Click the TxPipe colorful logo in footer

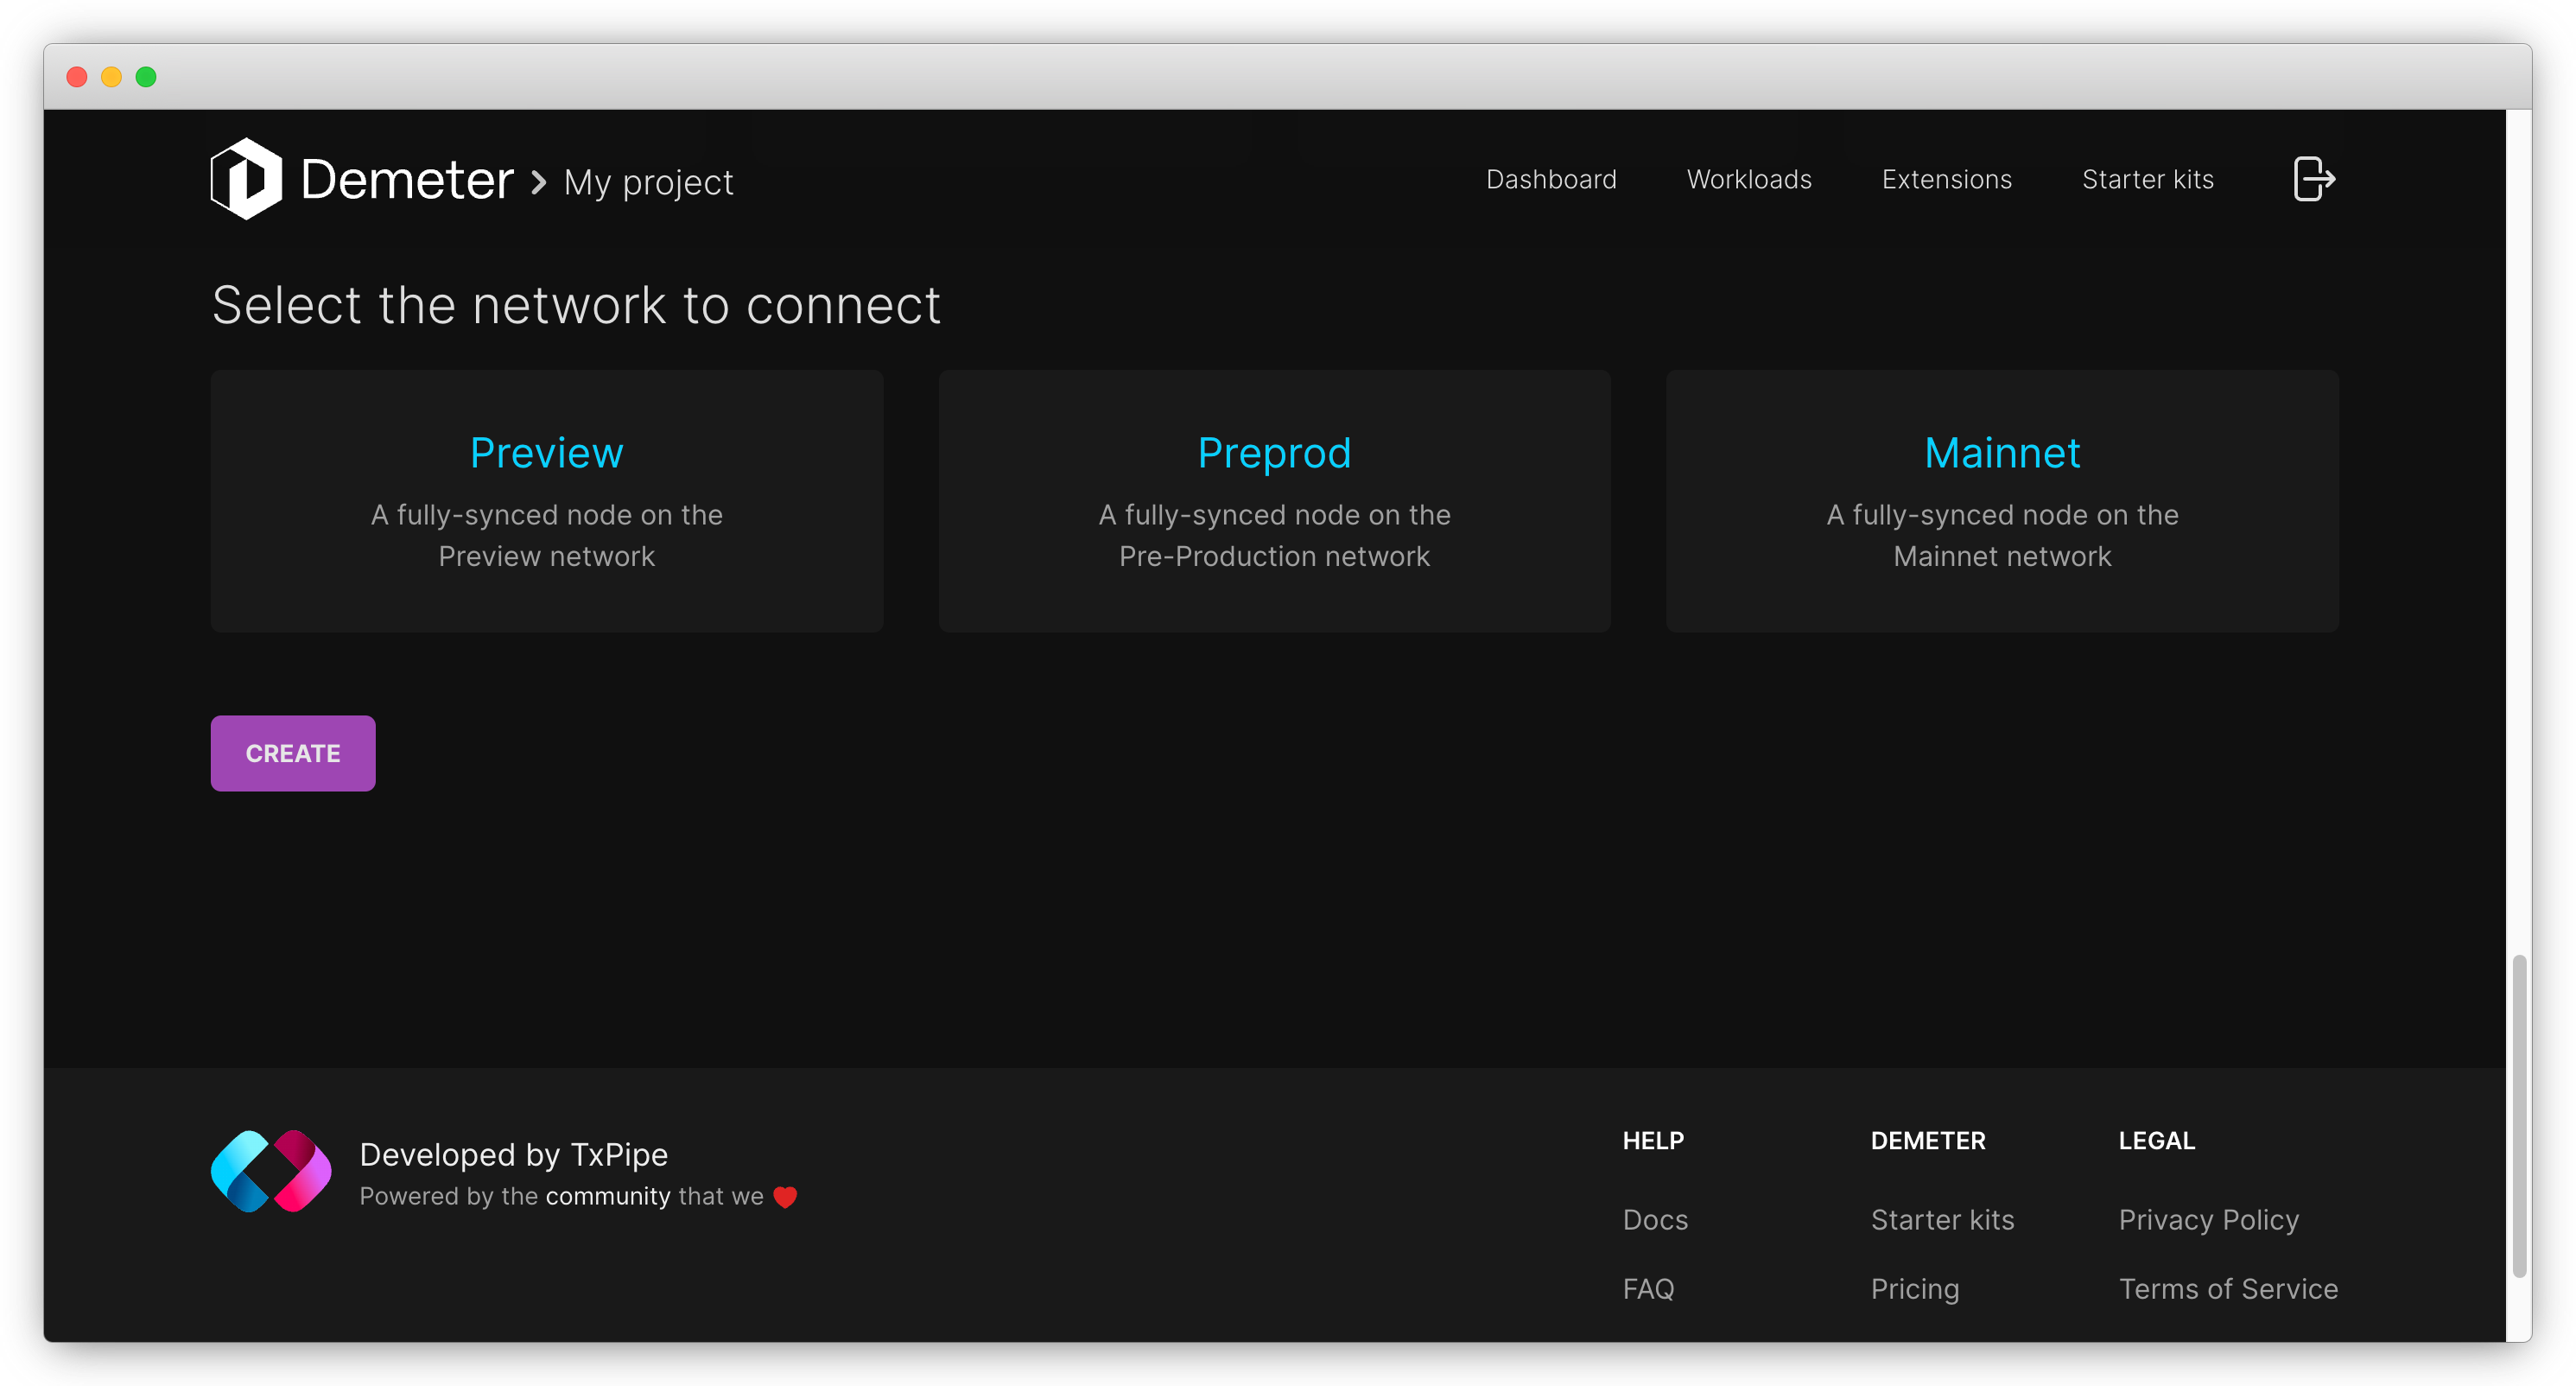tap(271, 1171)
